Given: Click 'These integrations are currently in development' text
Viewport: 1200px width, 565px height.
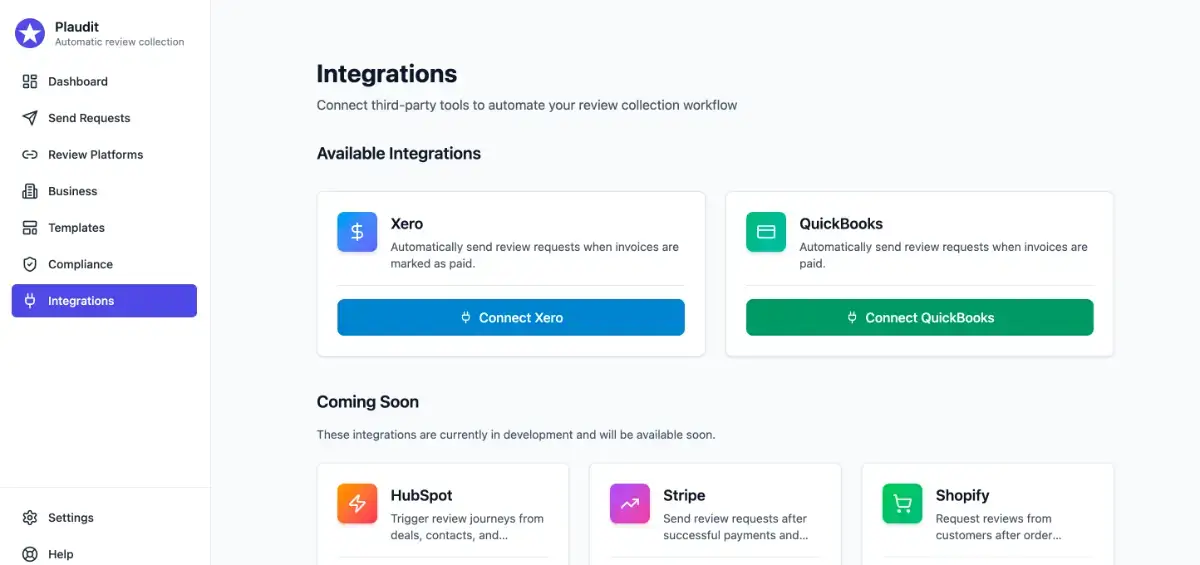Looking at the screenshot, I should 516,435.
